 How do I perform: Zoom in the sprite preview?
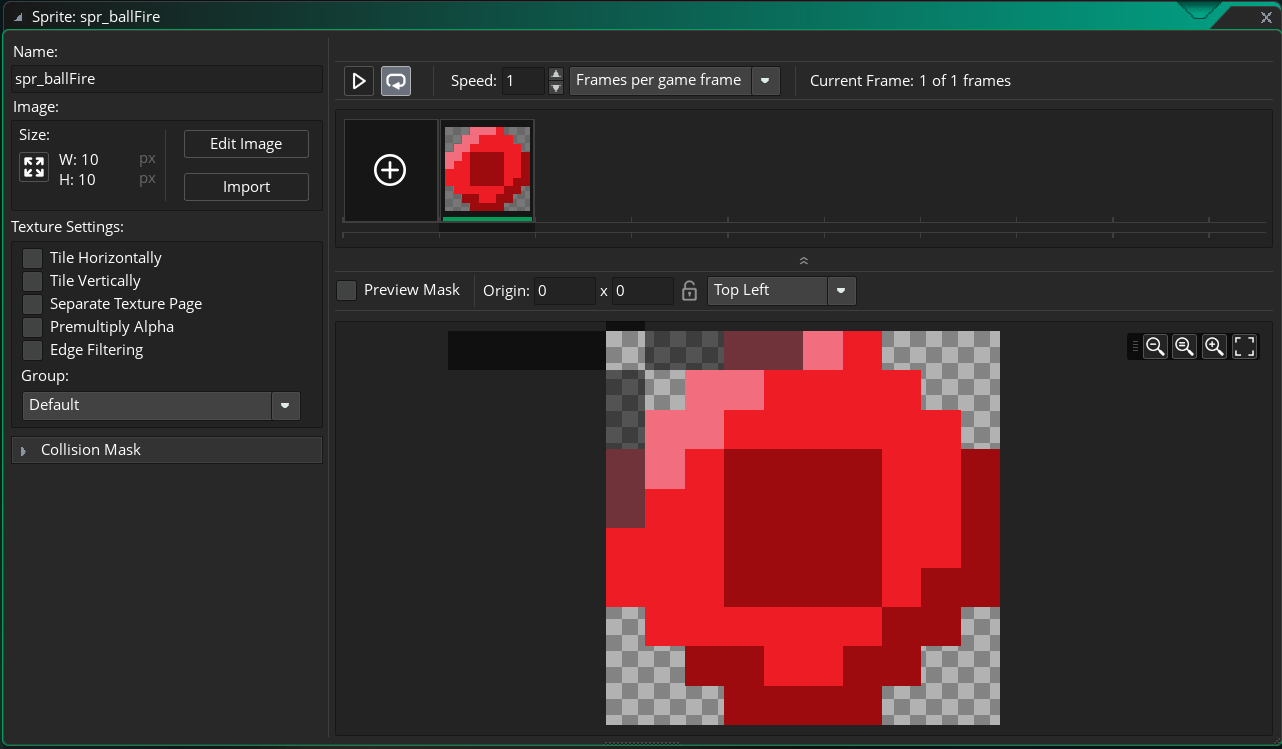pyautogui.click(x=1215, y=347)
